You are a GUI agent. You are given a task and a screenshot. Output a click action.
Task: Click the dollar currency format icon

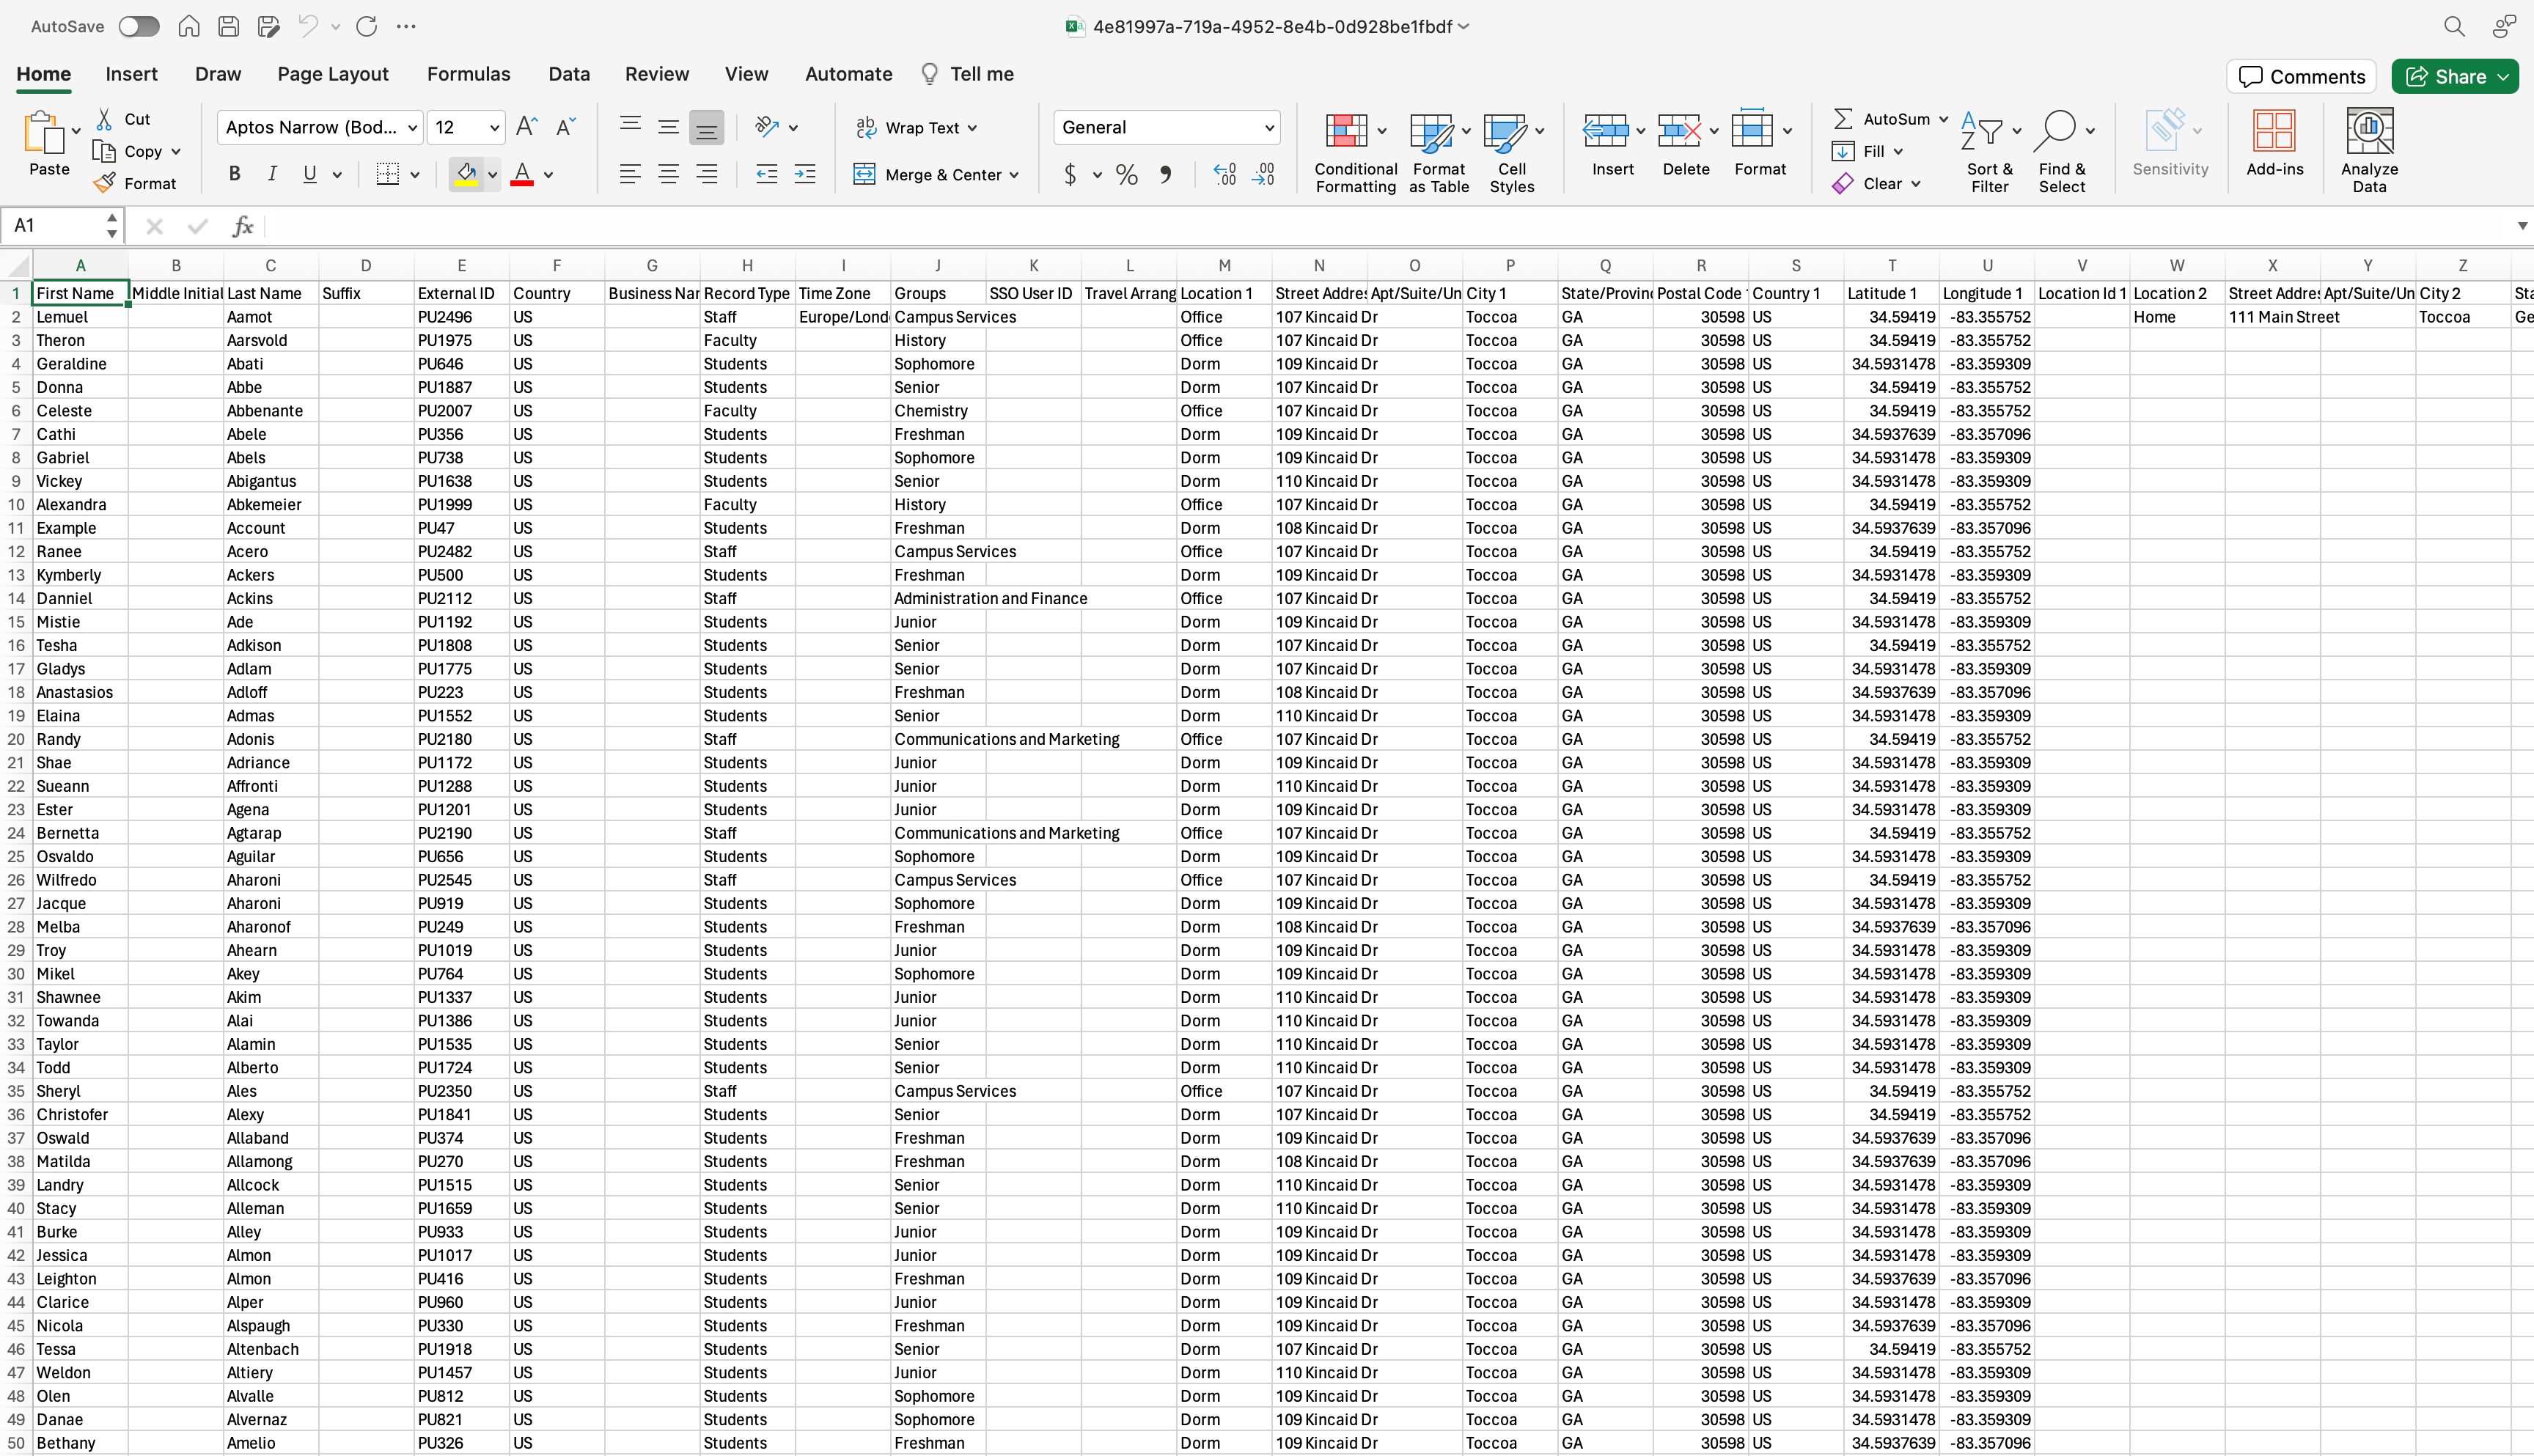pos(1070,175)
